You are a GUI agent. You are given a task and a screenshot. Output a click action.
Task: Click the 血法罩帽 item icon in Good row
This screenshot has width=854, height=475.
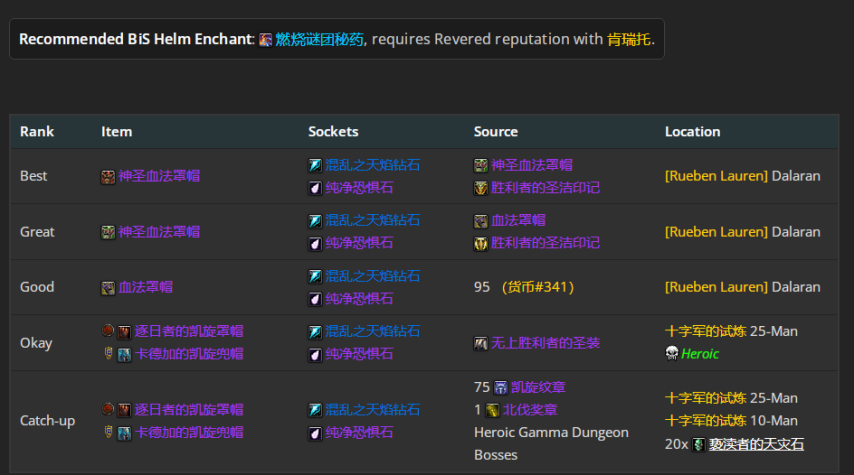tap(108, 287)
